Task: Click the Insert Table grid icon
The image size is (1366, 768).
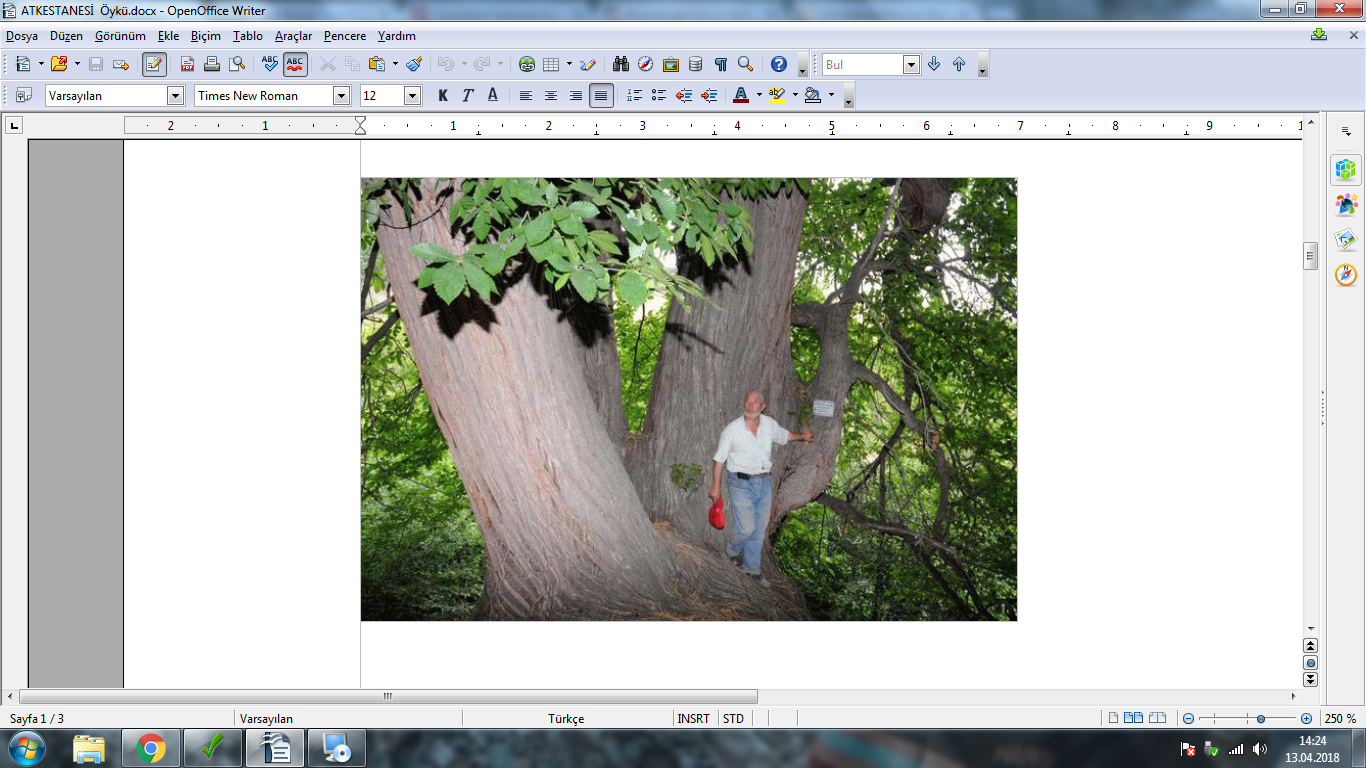Action: click(551, 64)
